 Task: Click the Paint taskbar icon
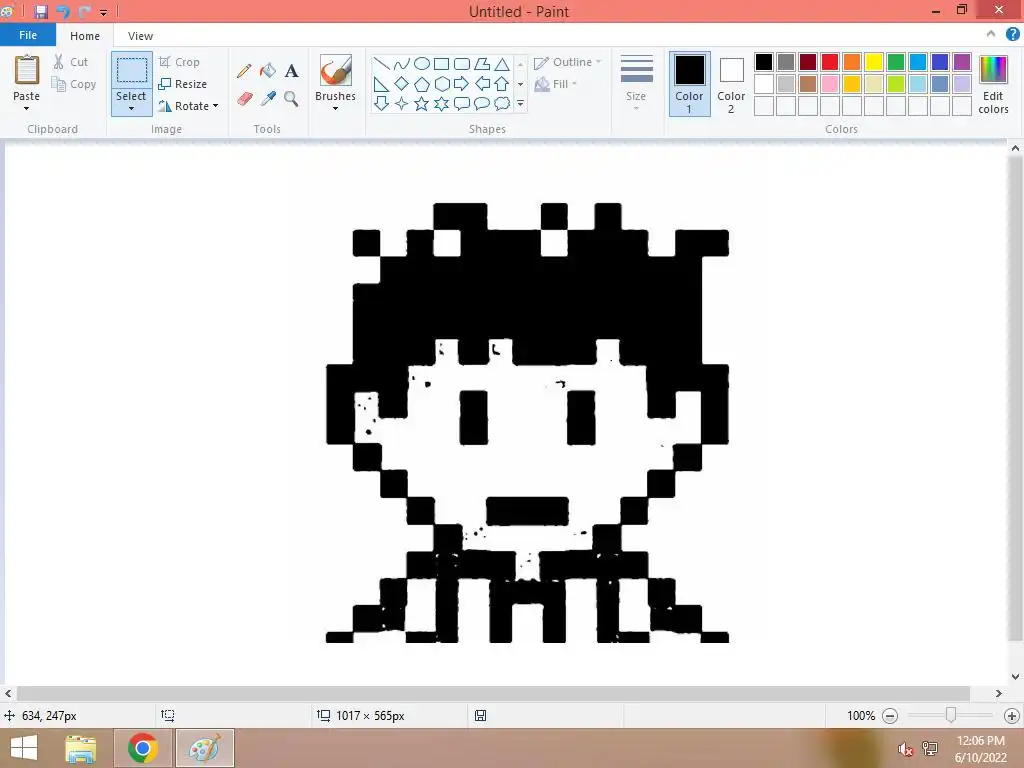[204, 748]
